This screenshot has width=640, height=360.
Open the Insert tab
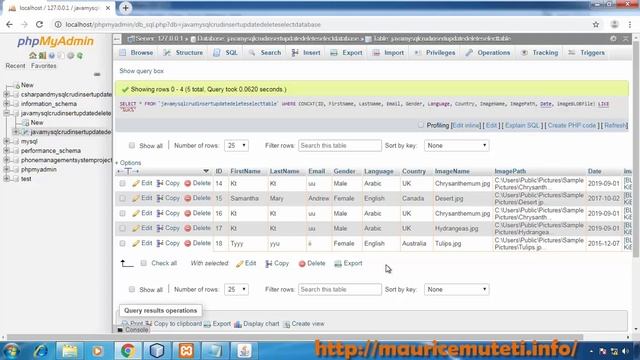pos(306,53)
